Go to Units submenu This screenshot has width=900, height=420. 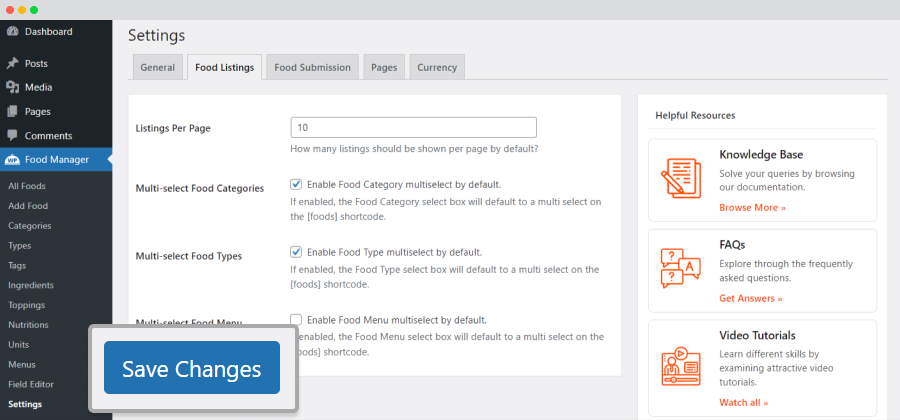click(18, 345)
